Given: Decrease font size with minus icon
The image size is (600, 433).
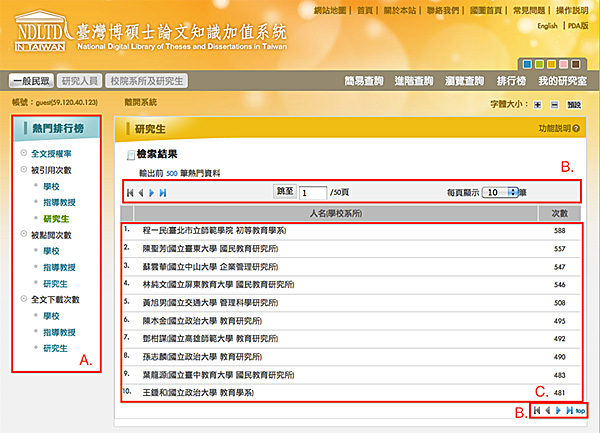Looking at the screenshot, I should tap(552, 103).
